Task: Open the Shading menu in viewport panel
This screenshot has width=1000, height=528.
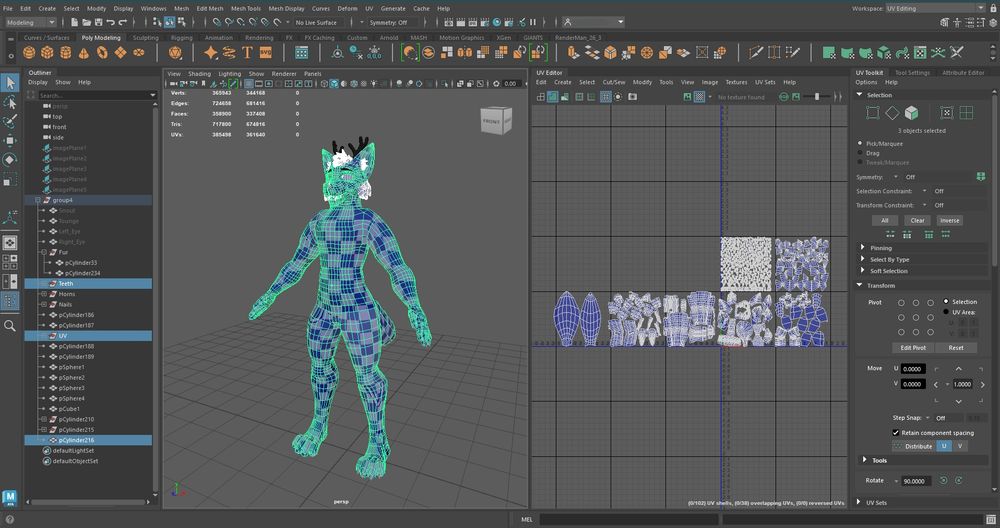Action: [x=199, y=74]
